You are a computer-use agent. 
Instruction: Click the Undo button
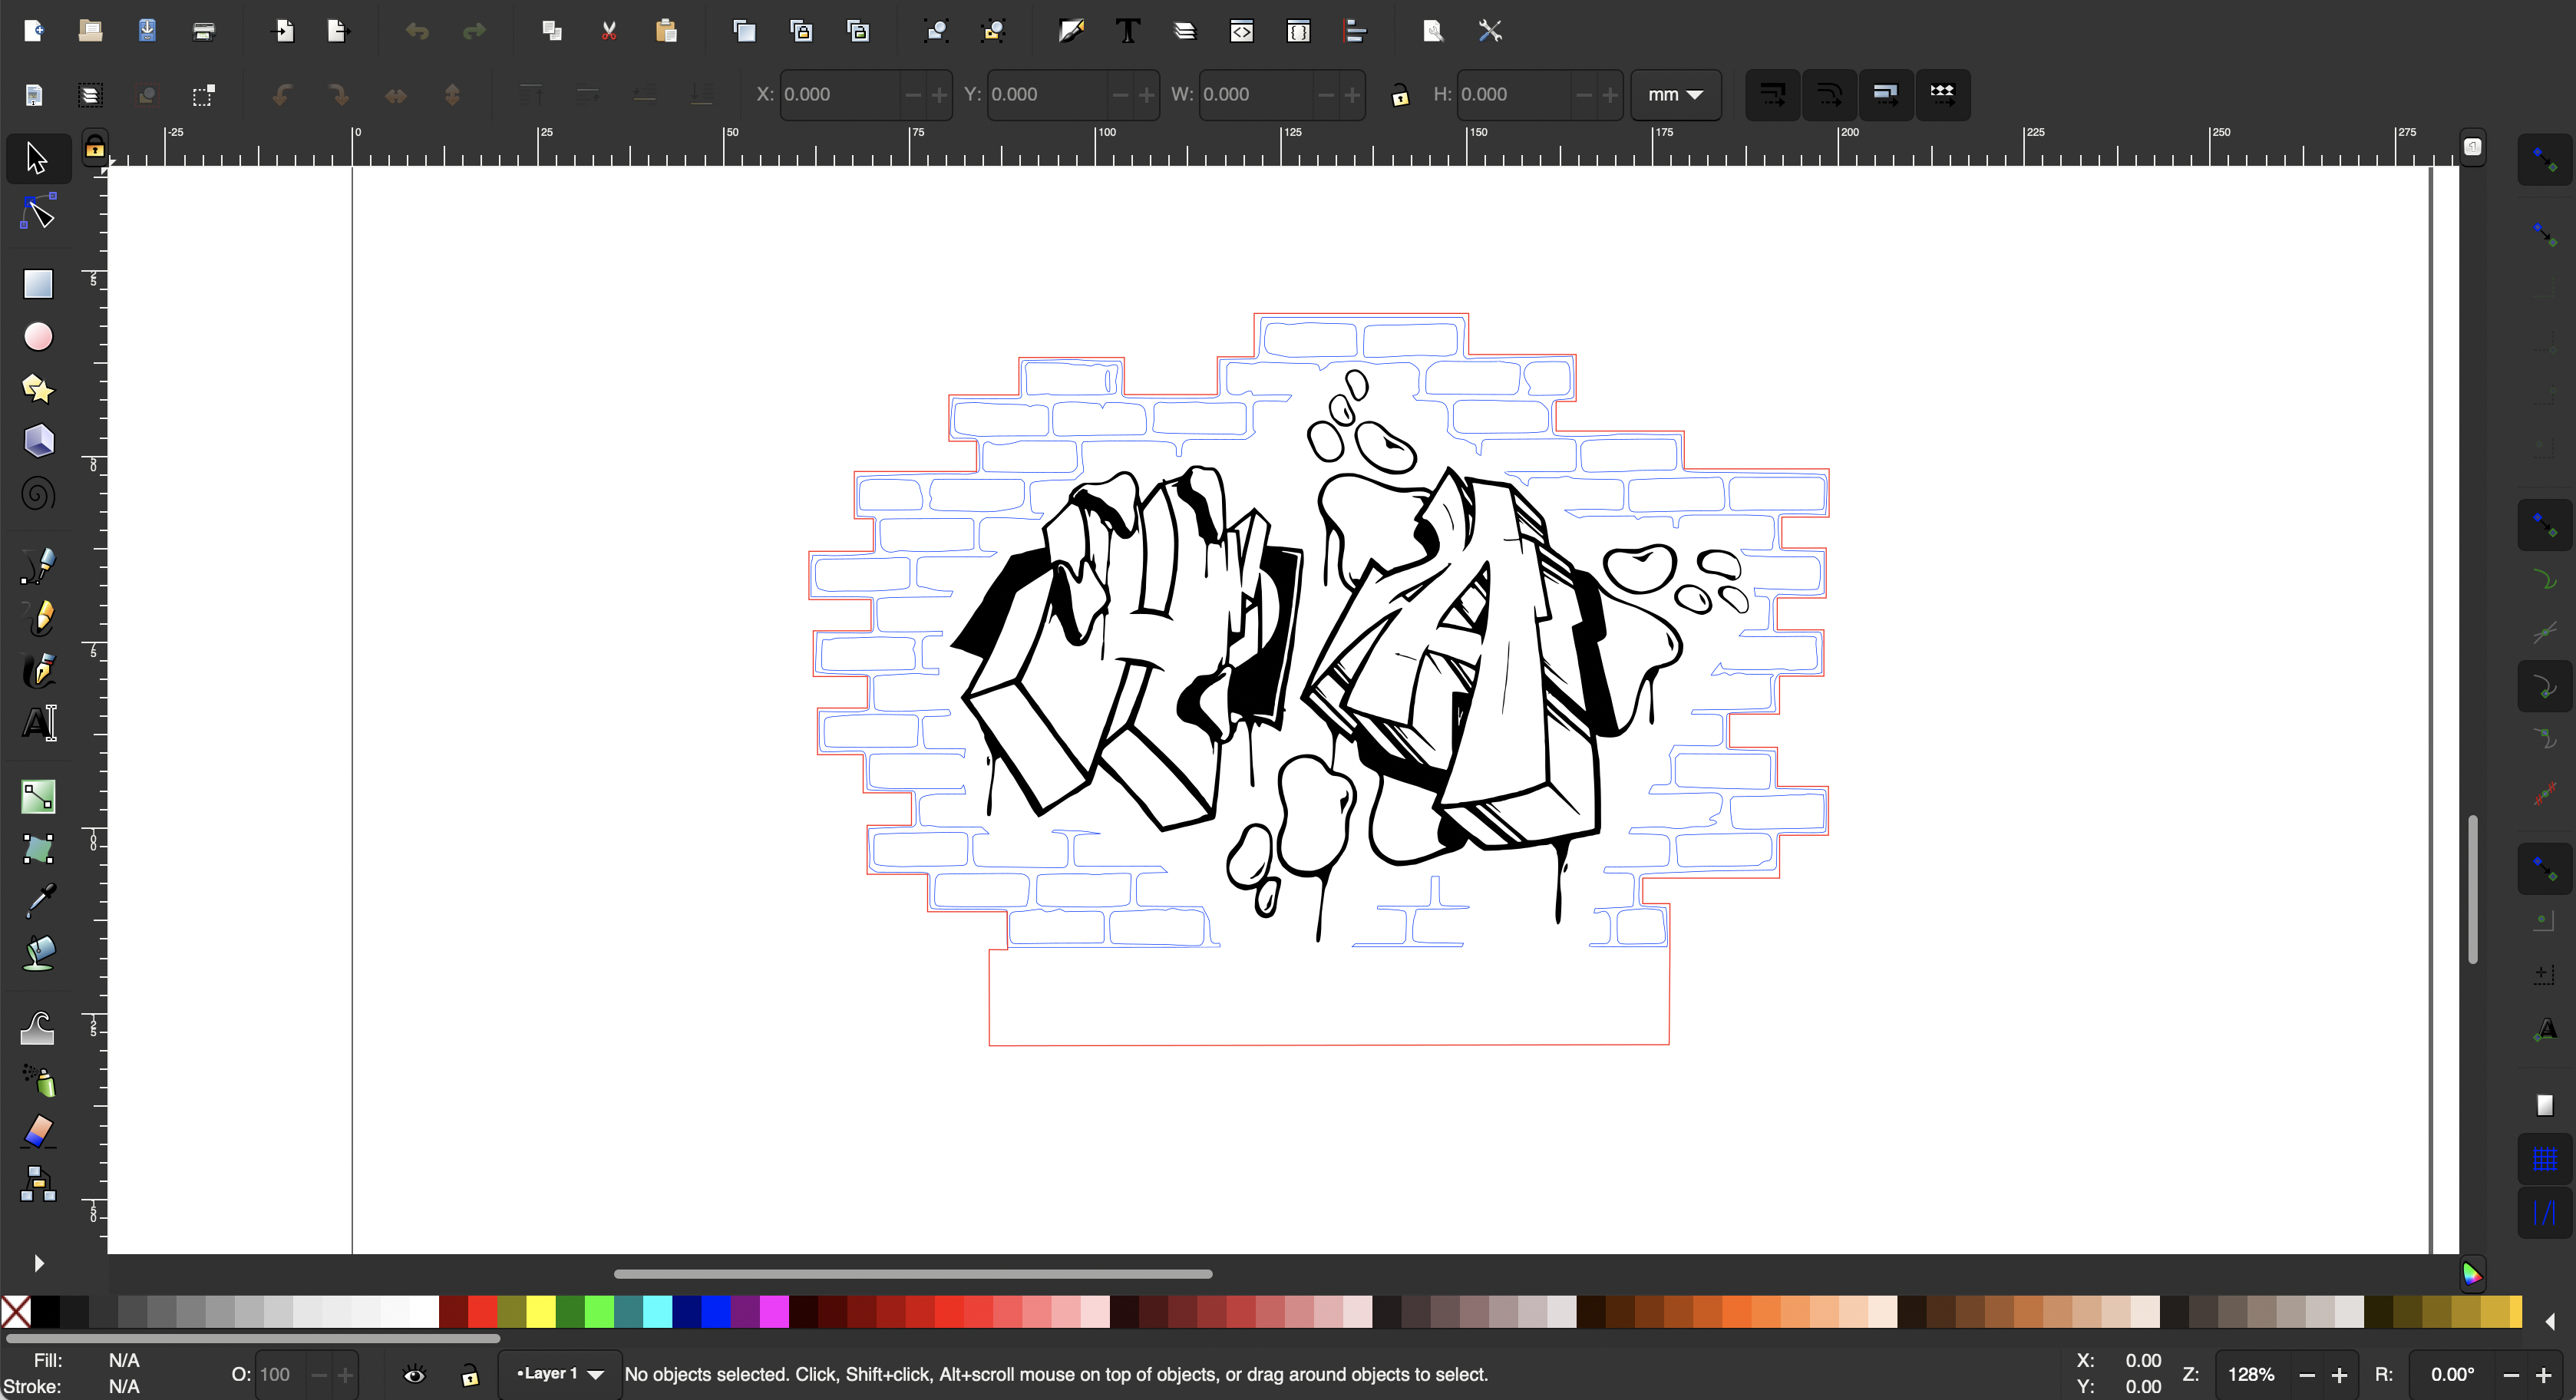[417, 31]
